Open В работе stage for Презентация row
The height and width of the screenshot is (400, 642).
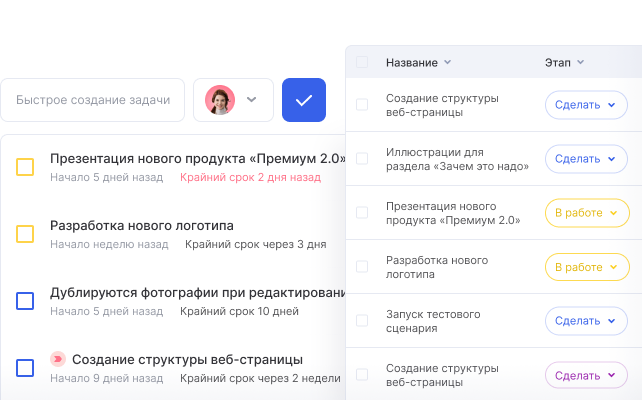point(587,213)
